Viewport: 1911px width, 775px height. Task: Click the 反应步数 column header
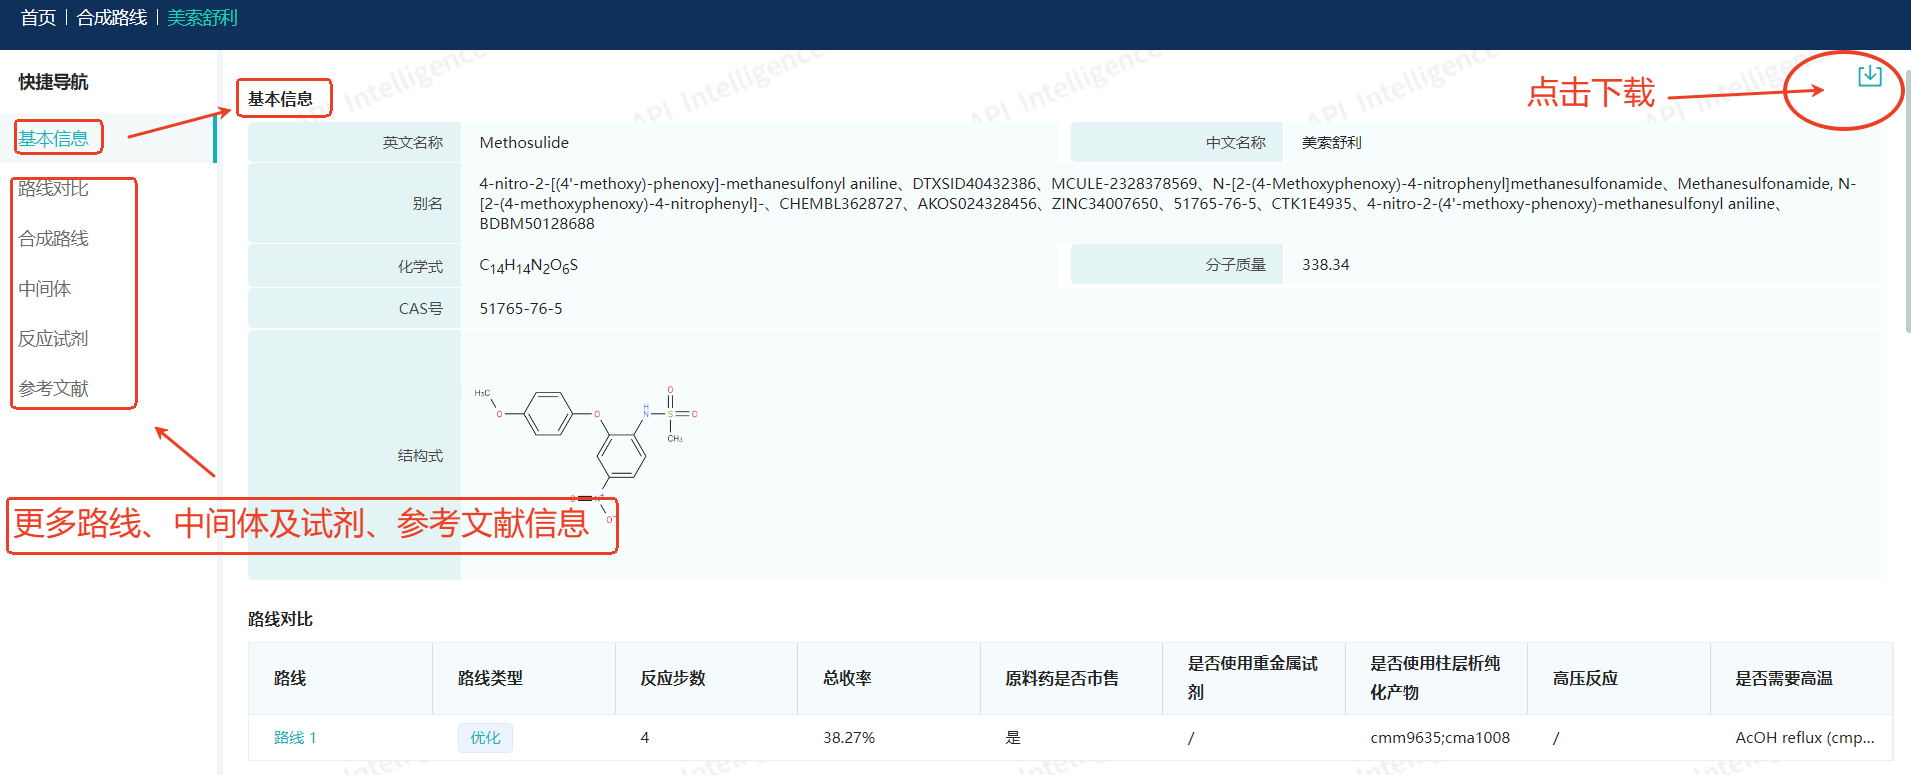point(673,678)
